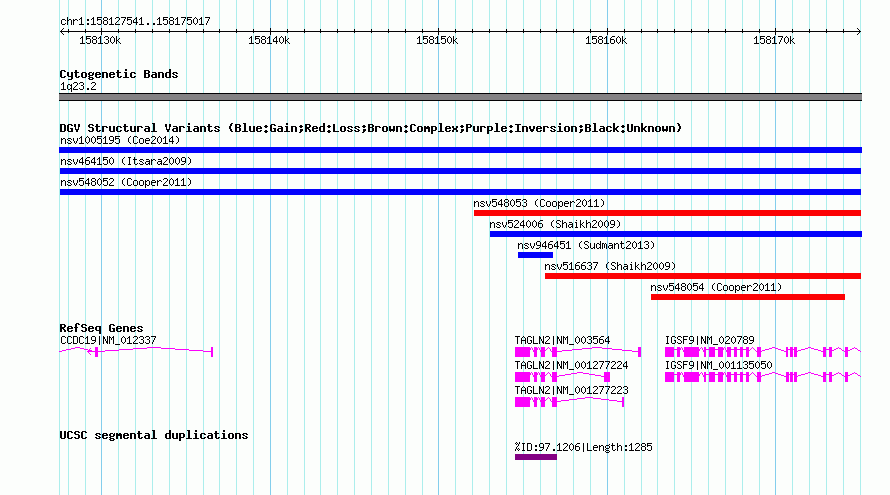
Task: Click the nsv464150 (Itsara2009) label
Action: click(126, 161)
